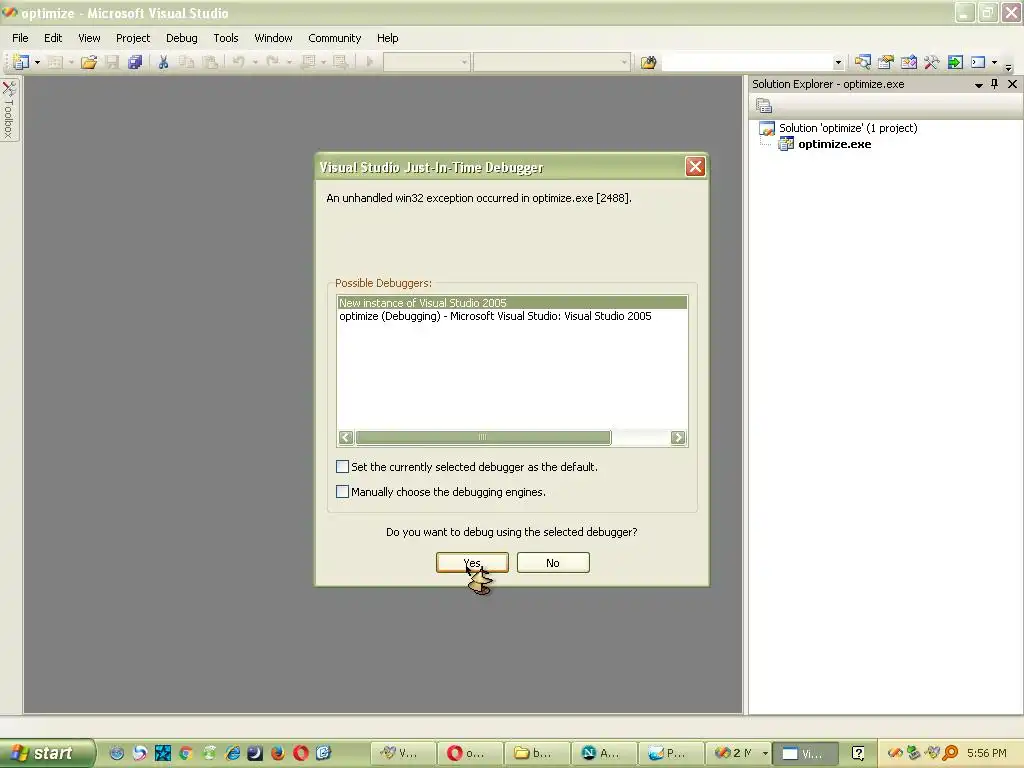
Task: Close the Solution Explorer panel
Action: pos(1012,84)
